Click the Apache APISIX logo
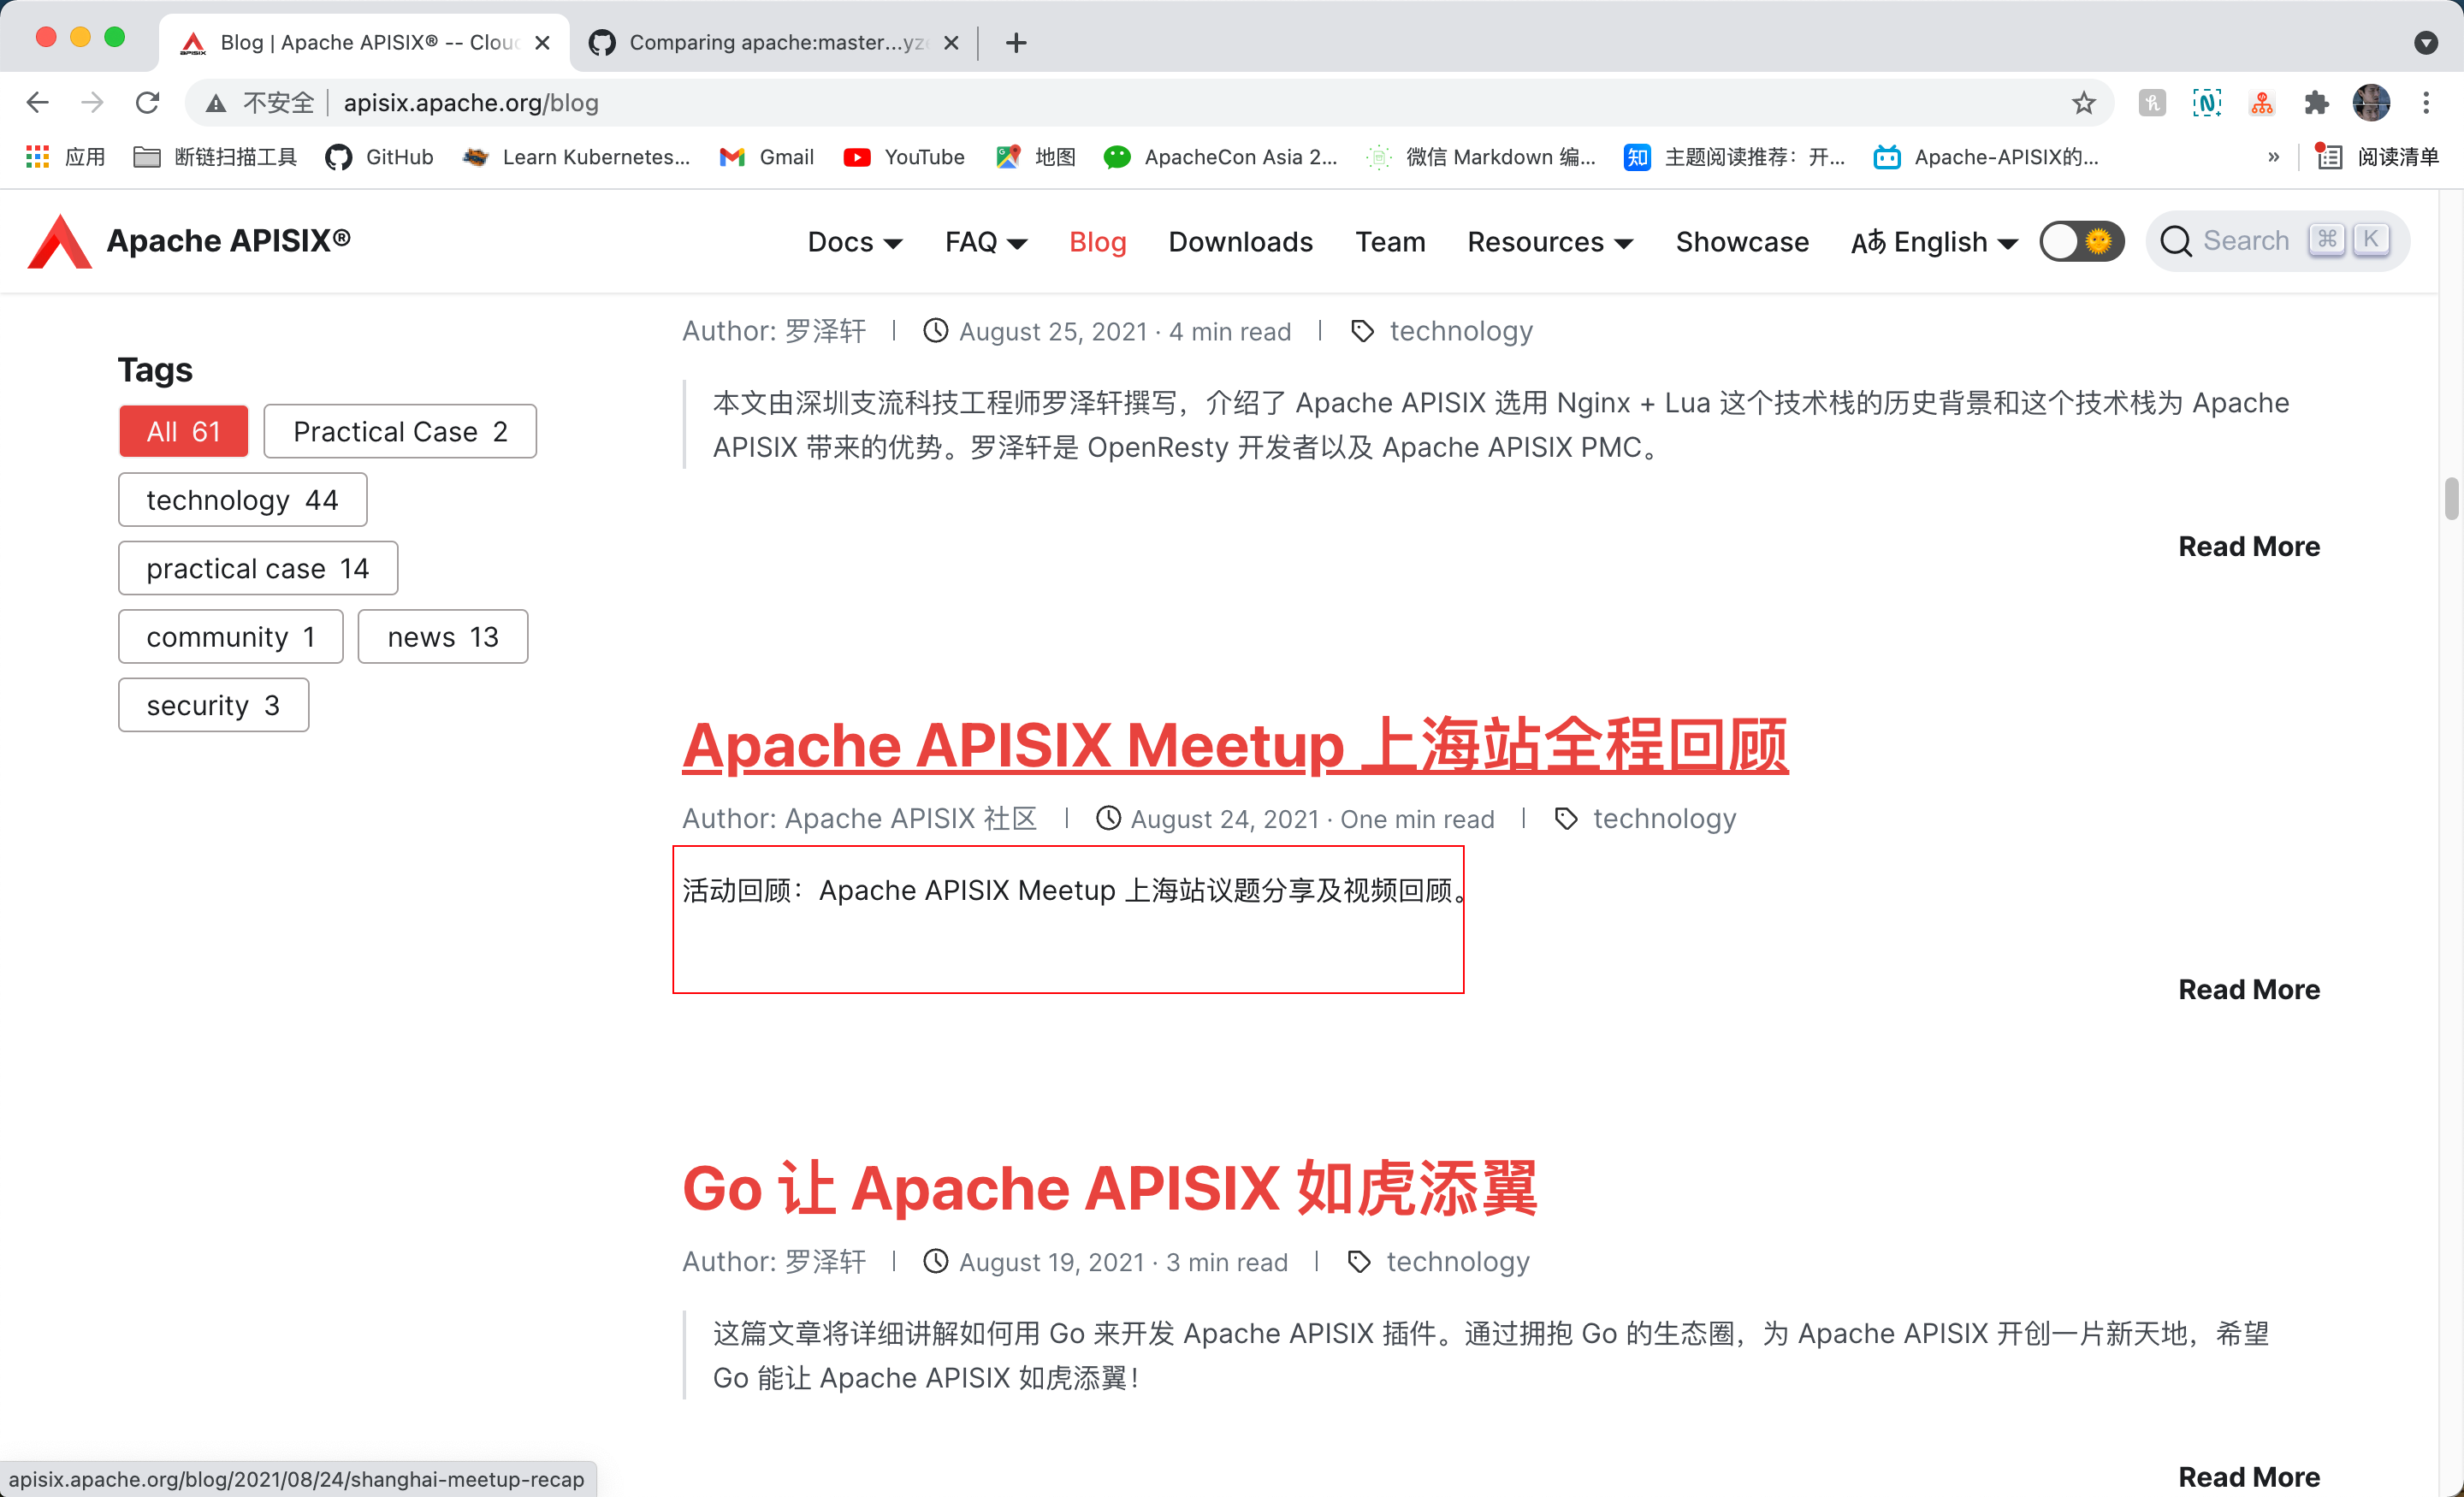Viewport: 2464px width, 1497px height. (x=60, y=241)
